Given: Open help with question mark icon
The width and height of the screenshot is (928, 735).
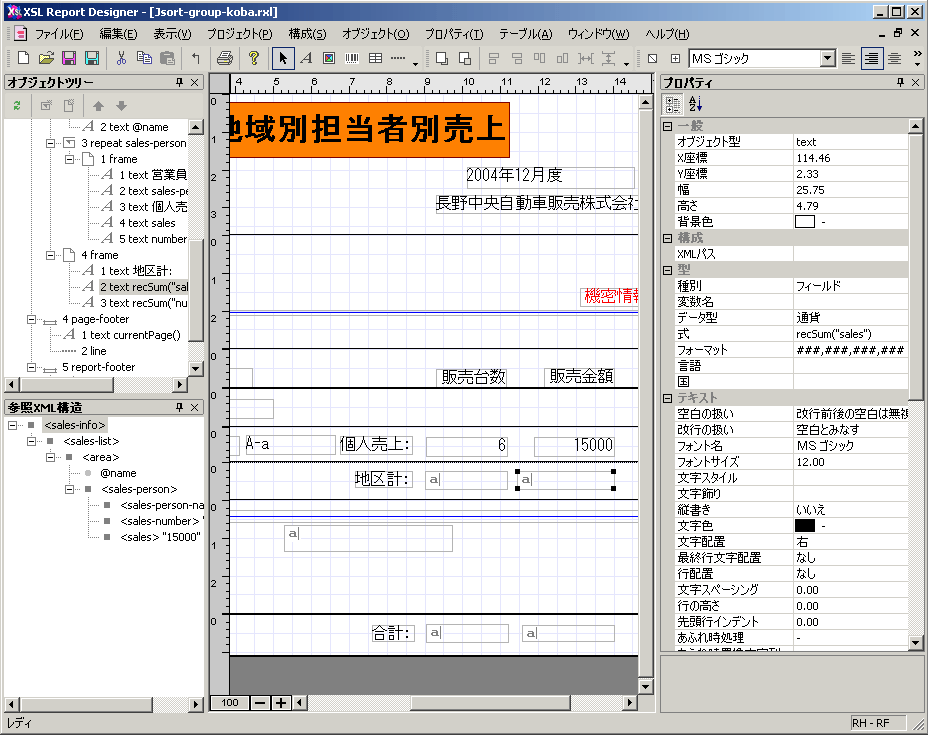Looking at the screenshot, I should click(254, 58).
